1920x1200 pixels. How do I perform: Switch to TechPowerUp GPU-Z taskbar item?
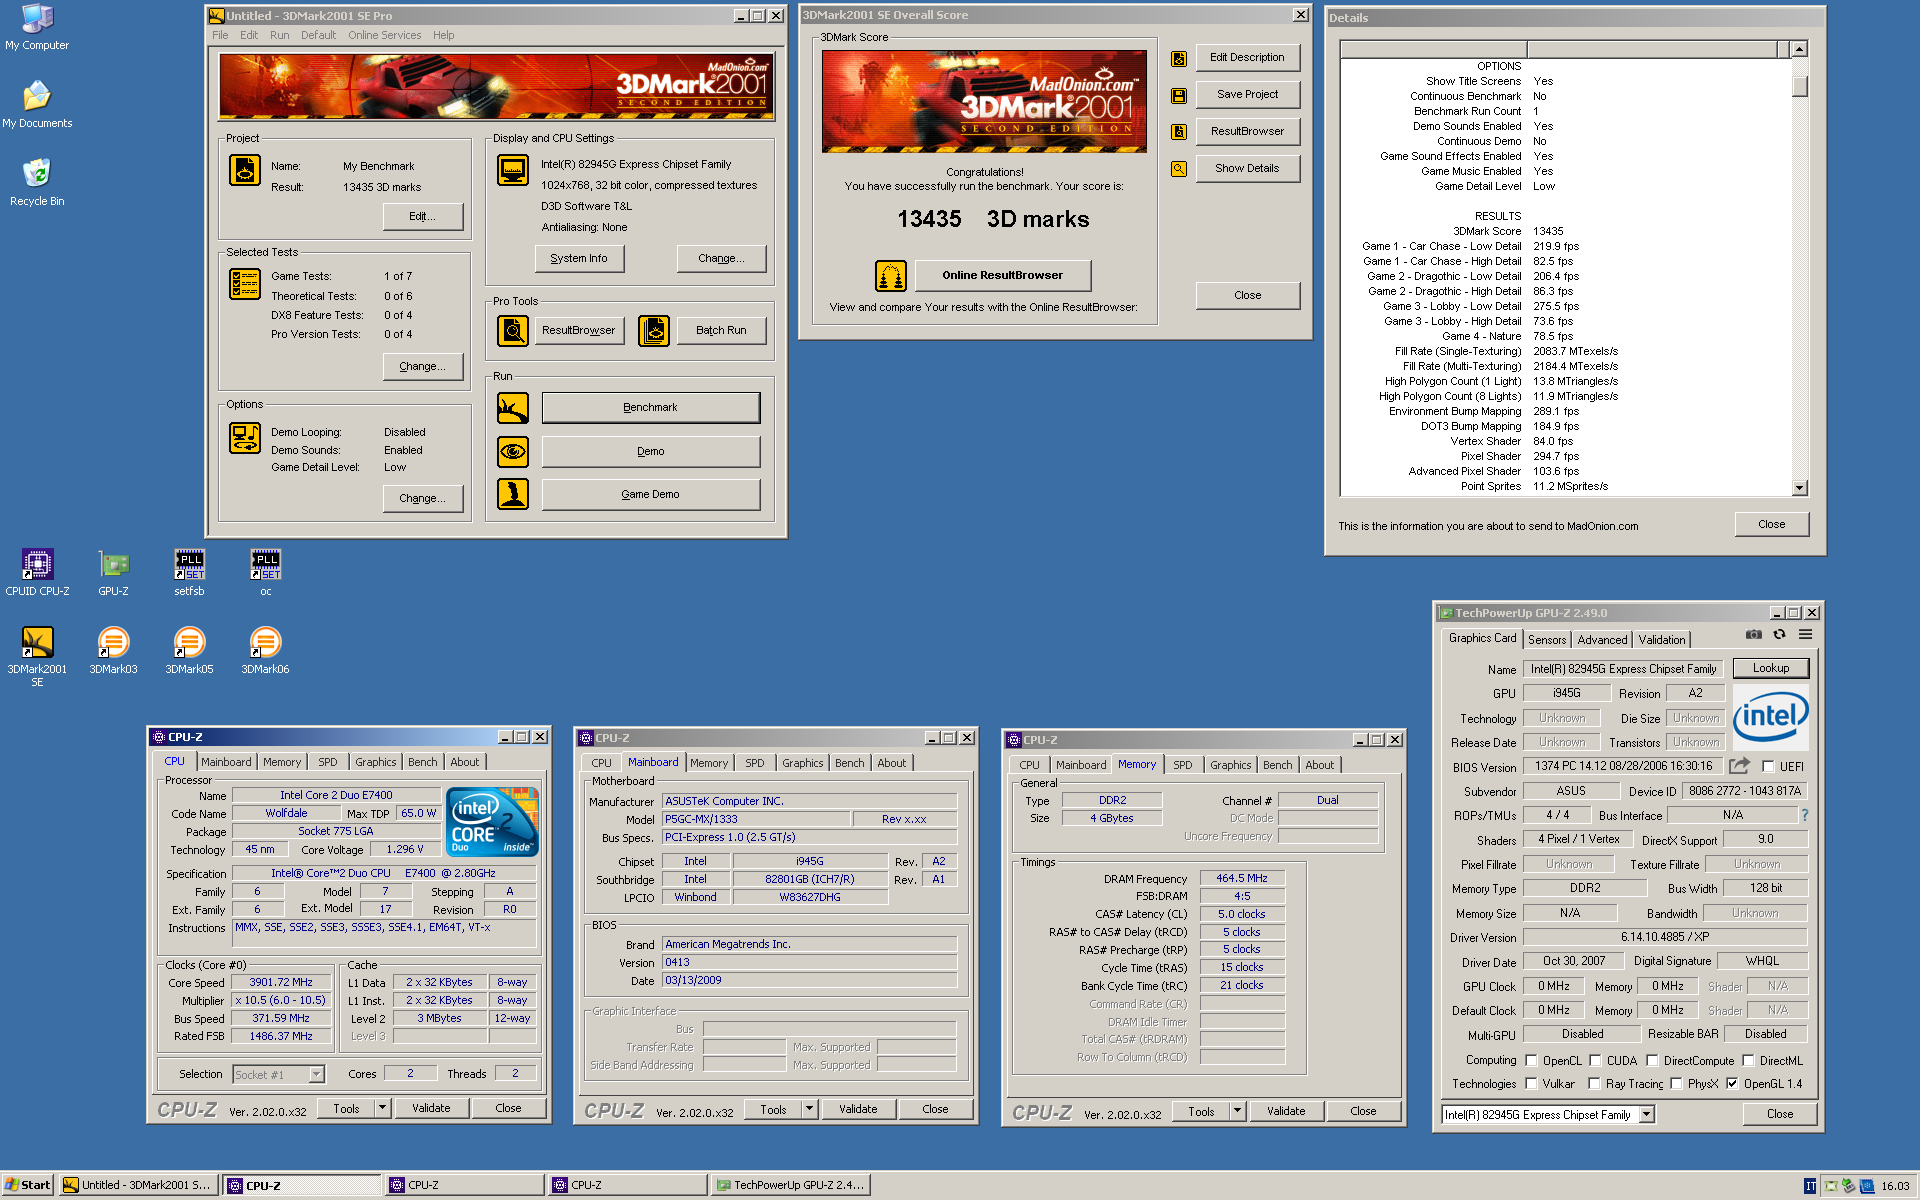pos(792,1185)
